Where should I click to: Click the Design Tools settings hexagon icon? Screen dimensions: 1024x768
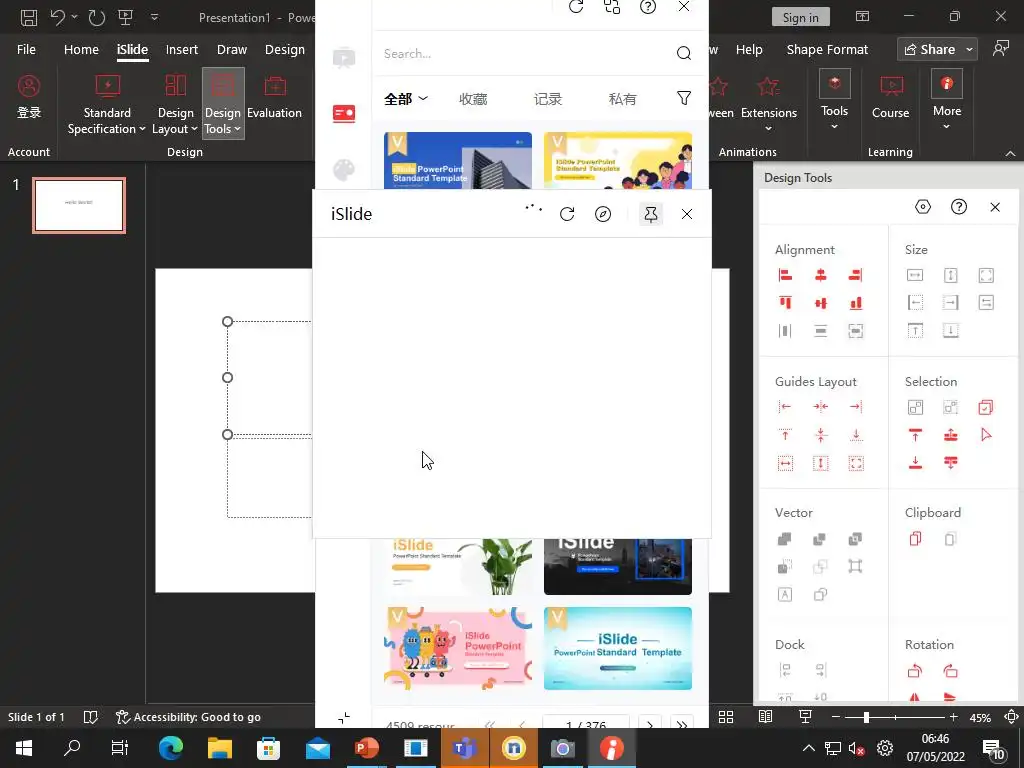pos(923,207)
